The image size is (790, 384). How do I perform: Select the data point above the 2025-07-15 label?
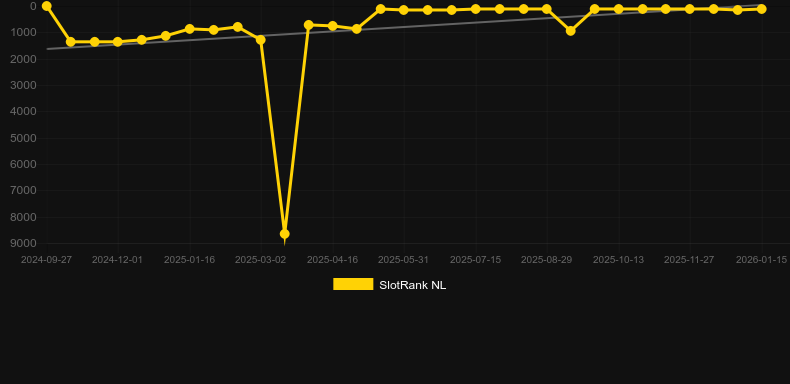pyautogui.click(x=475, y=9)
